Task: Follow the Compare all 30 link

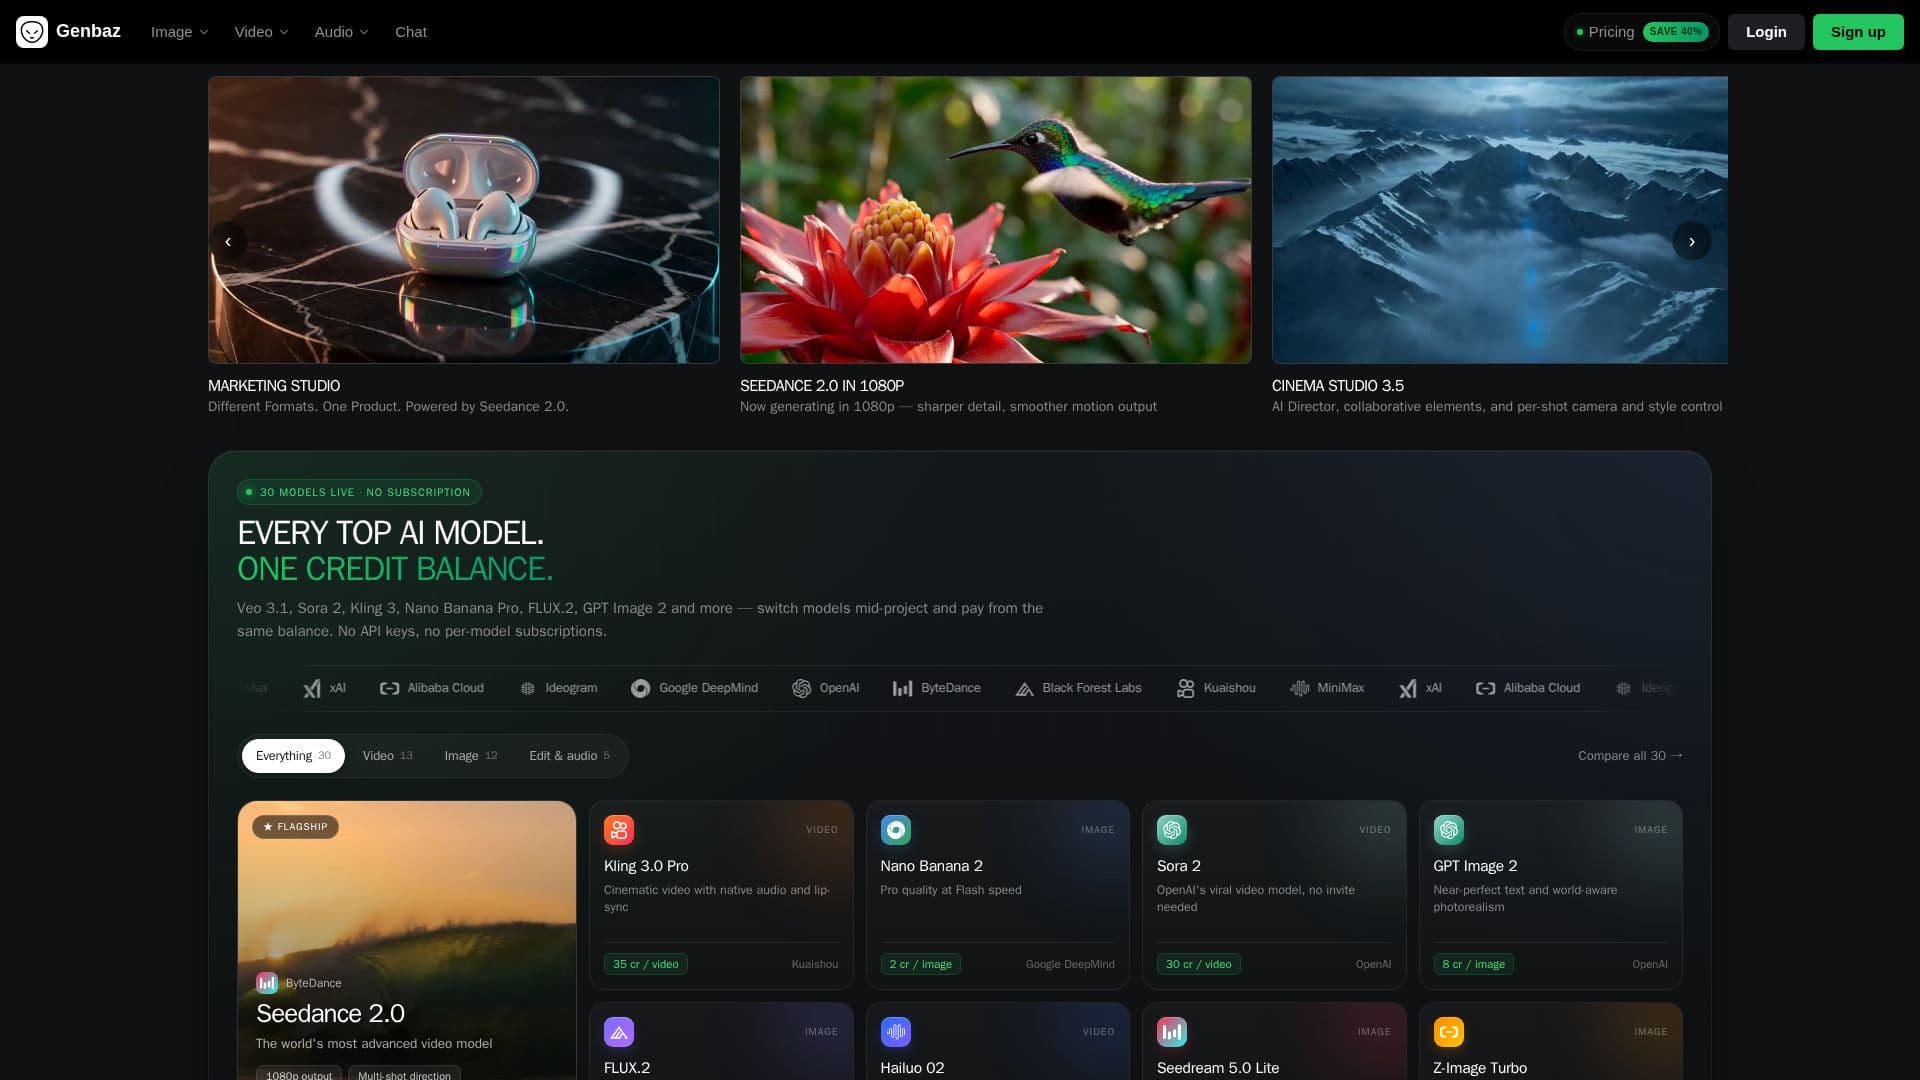Action: pyautogui.click(x=1630, y=756)
